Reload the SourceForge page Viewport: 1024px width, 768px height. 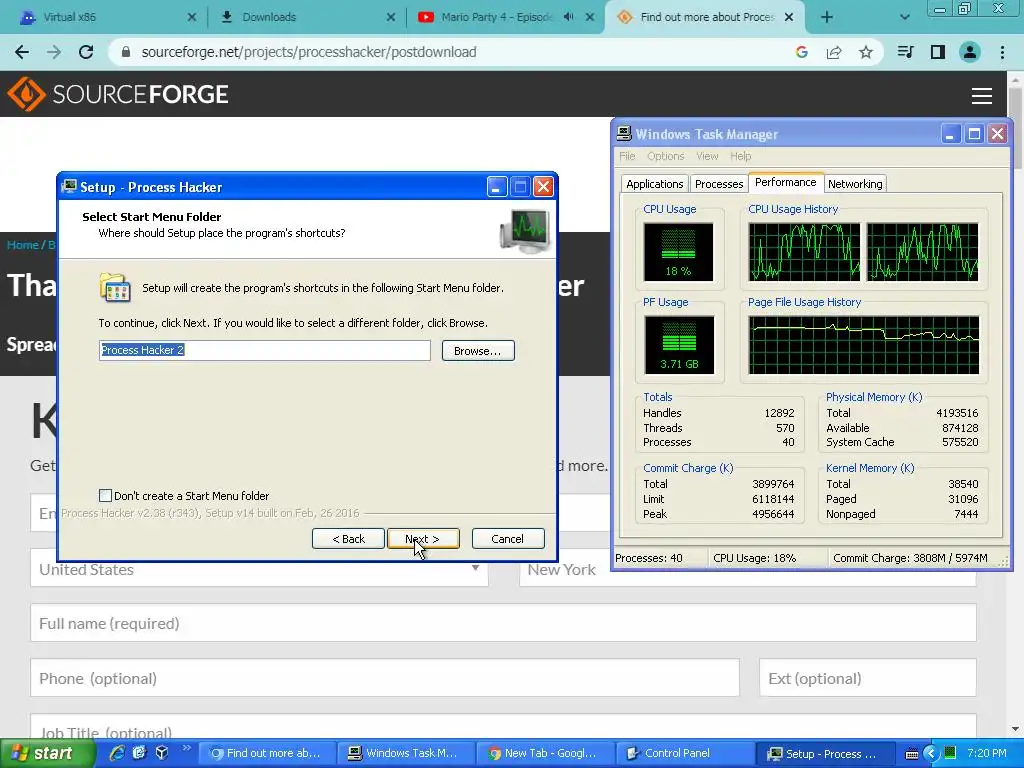click(86, 52)
